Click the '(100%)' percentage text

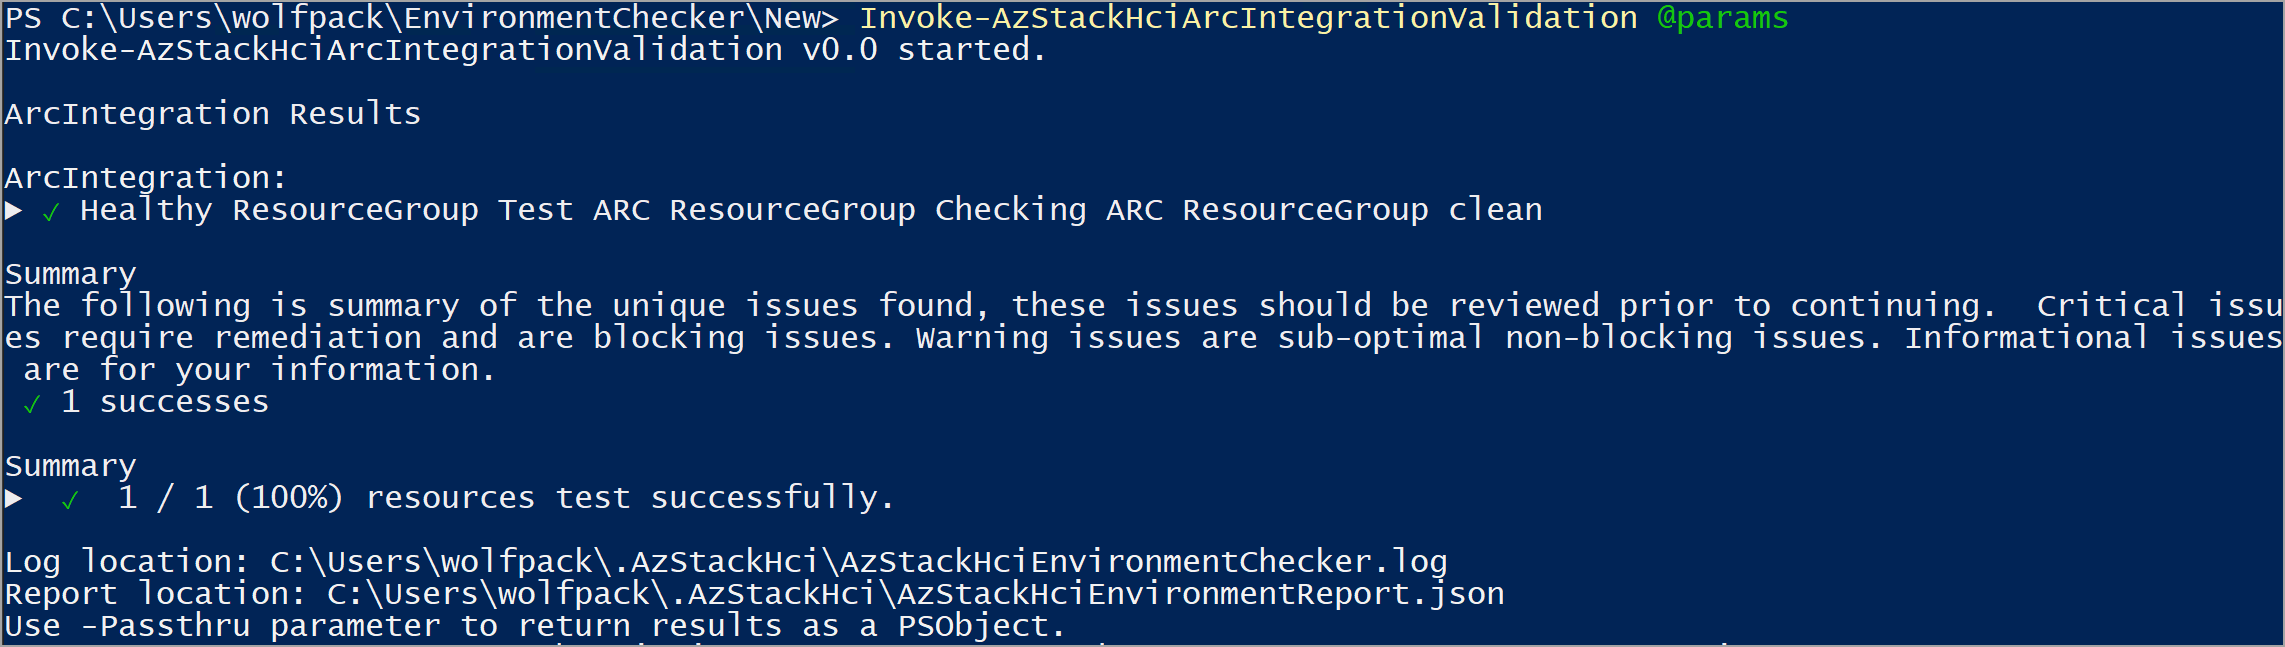[x=289, y=498]
